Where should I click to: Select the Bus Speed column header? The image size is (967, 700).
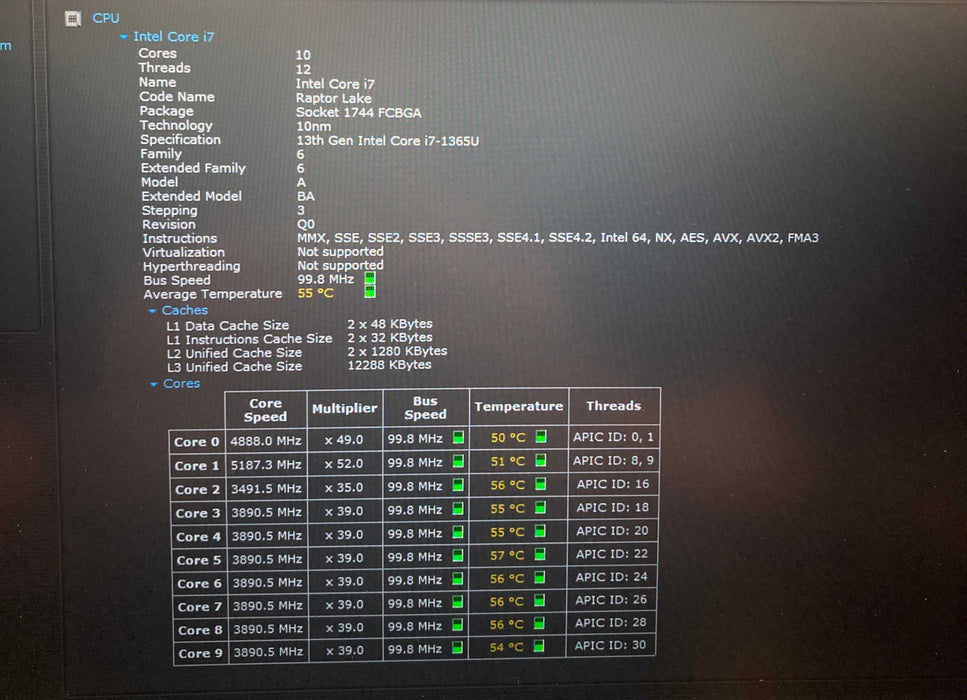426,408
